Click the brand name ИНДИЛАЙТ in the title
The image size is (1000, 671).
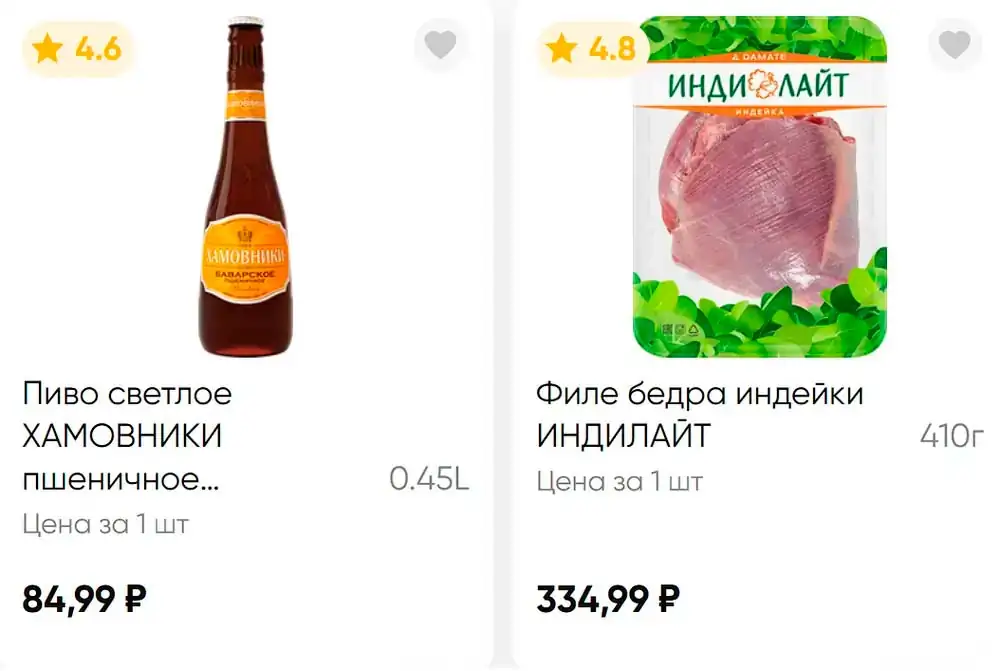(x=623, y=436)
